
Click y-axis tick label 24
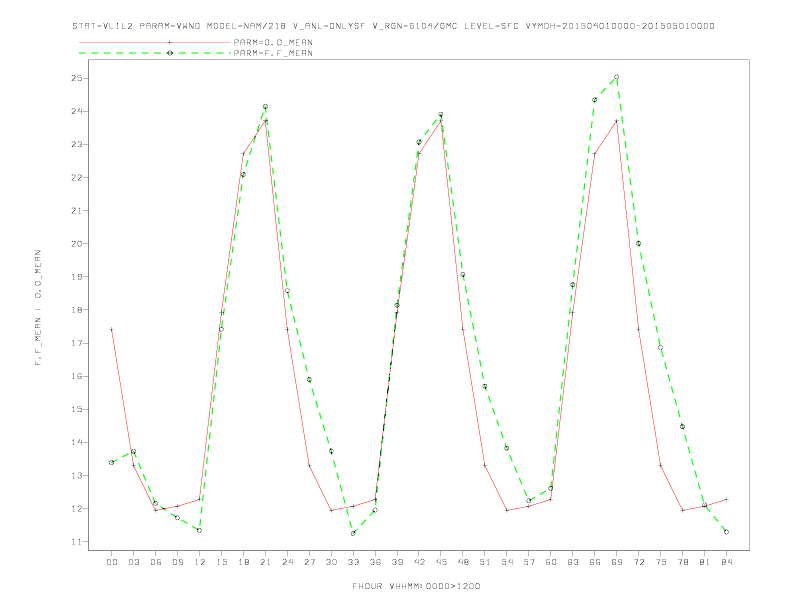coord(77,111)
